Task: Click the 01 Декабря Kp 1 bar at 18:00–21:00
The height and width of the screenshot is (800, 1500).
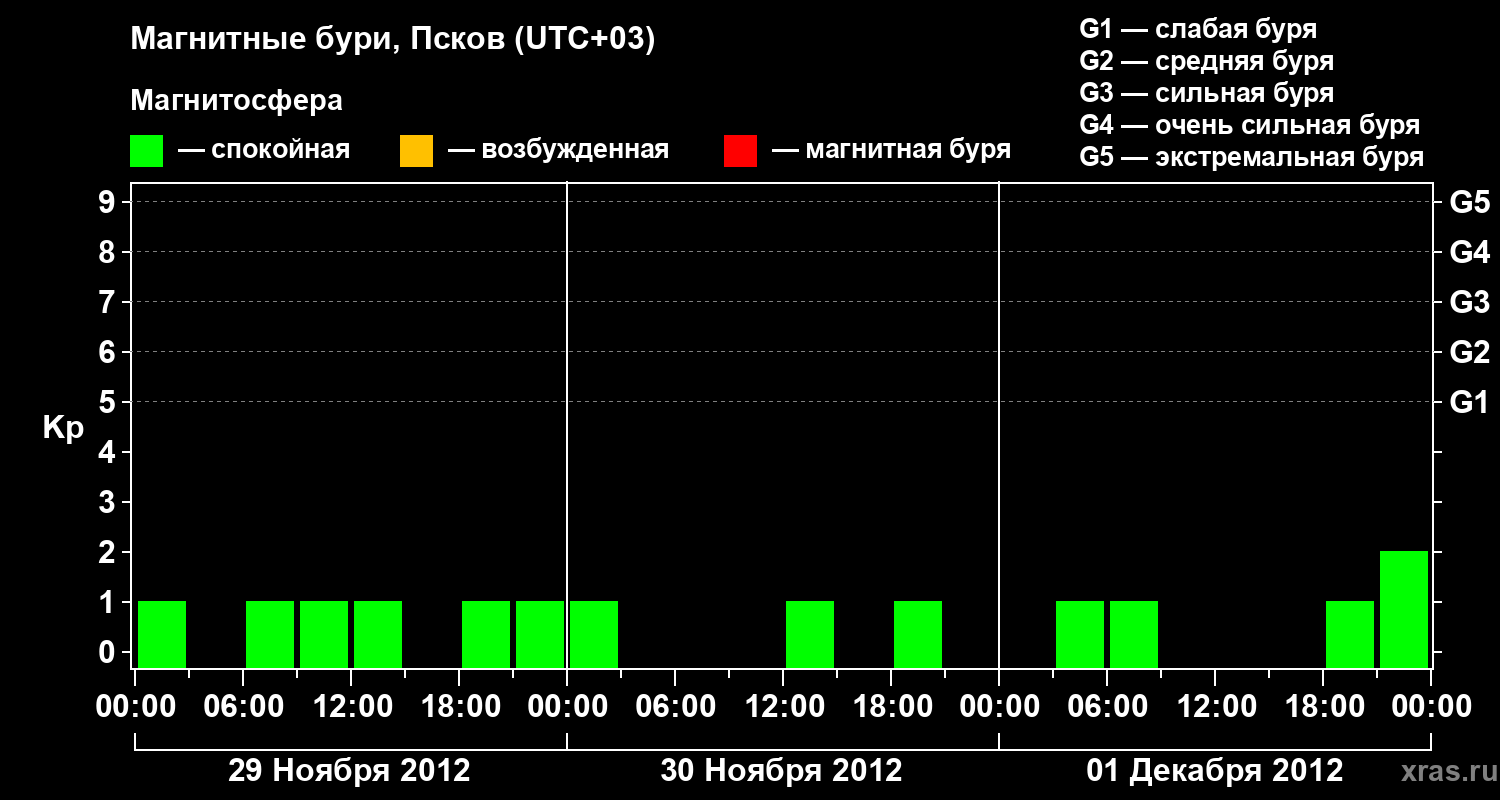Action: pos(1350,634)
